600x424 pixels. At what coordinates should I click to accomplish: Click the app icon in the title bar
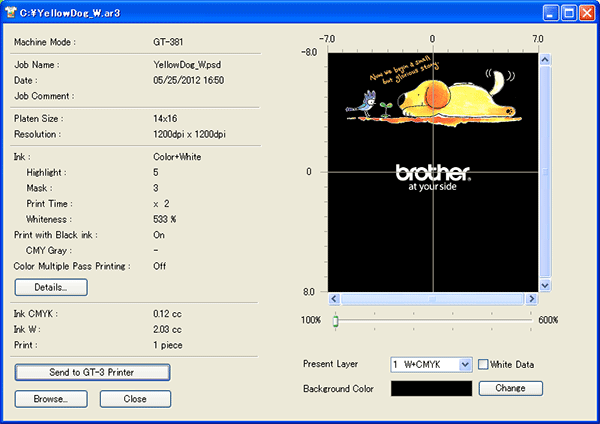pyautogui.click(x=11, y=12)
